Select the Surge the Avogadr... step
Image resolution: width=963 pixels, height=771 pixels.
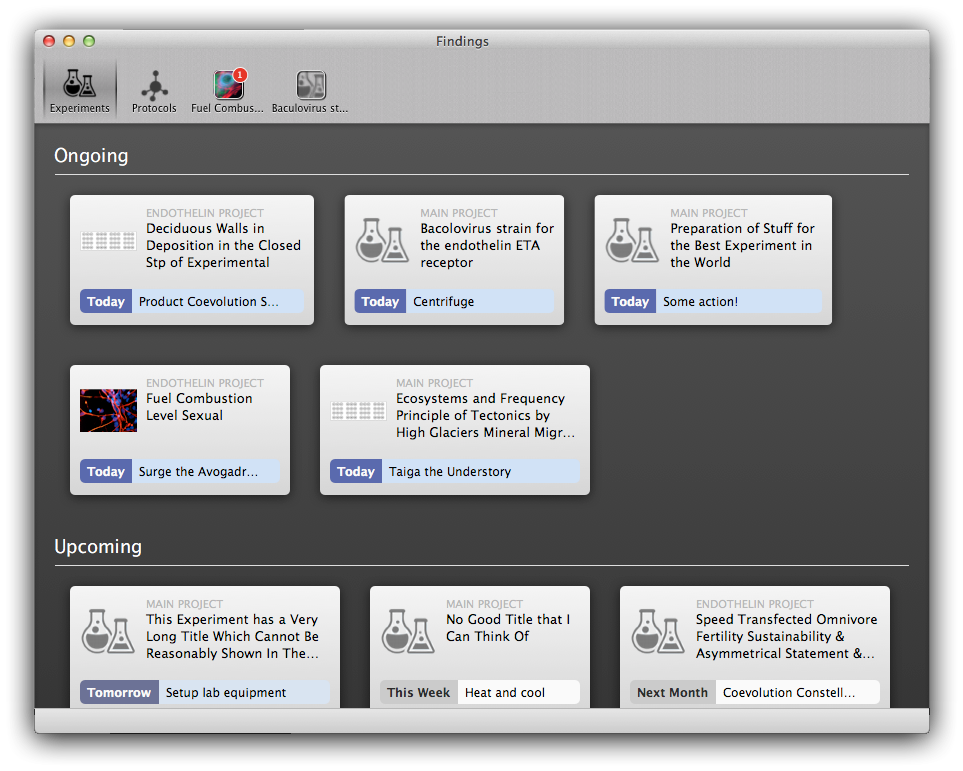206,471
